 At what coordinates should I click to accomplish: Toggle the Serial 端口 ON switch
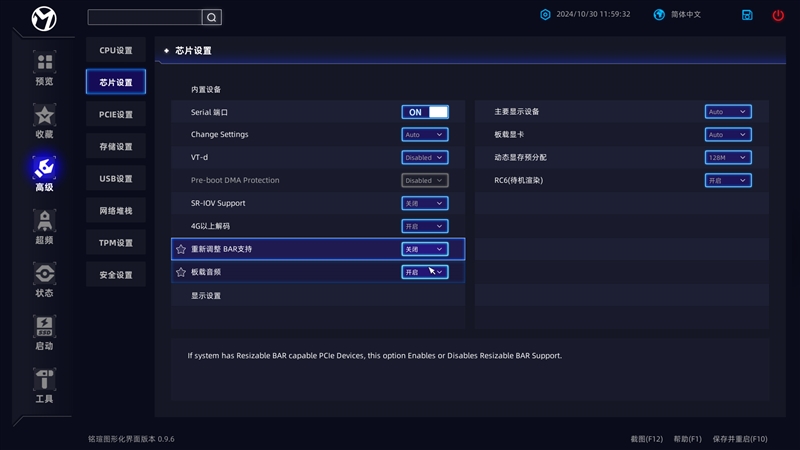425,112
